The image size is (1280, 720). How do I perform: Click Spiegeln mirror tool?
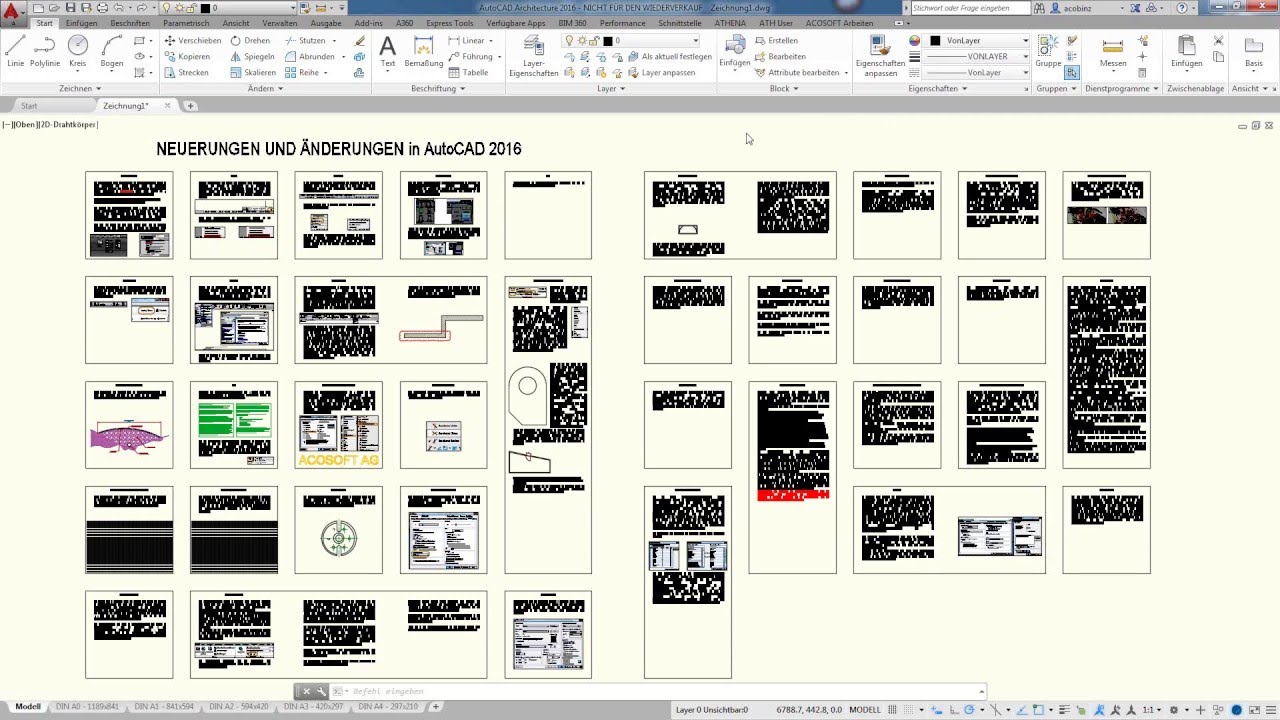[x=252, y=57]
